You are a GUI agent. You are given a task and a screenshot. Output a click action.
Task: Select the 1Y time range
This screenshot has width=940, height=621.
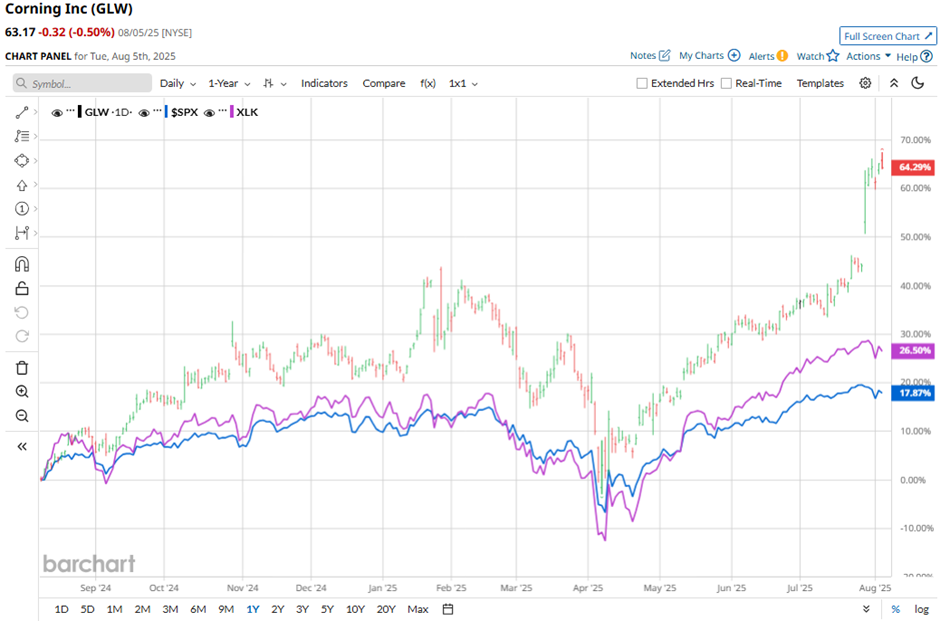(252, 609)
